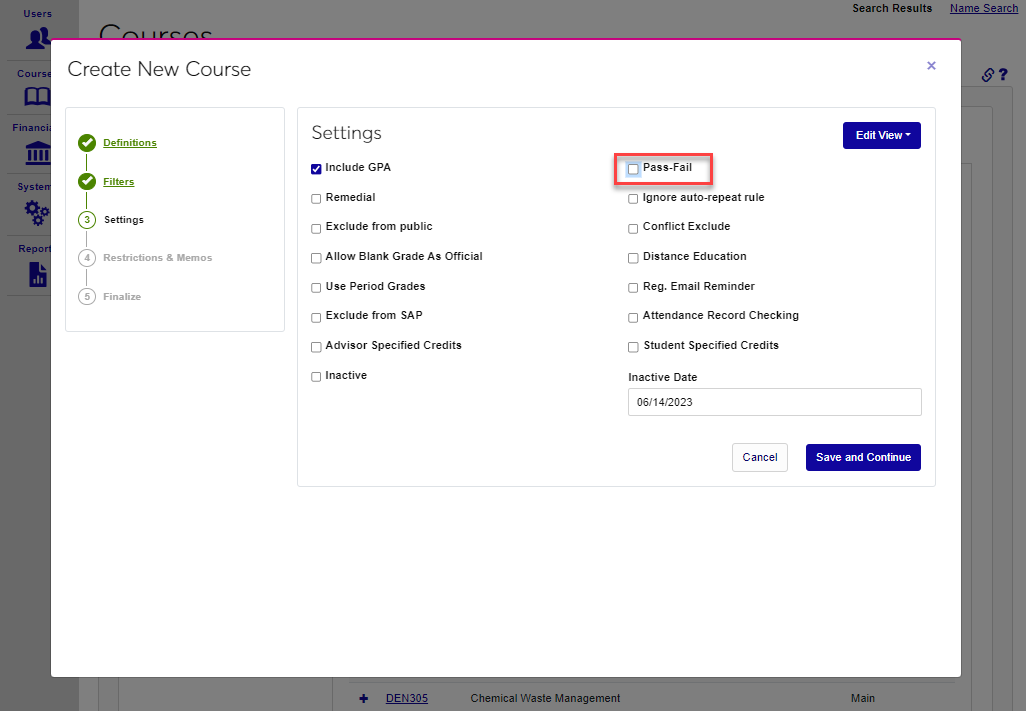Expand the DEN305 row plus icon

[x=364, y=699]
